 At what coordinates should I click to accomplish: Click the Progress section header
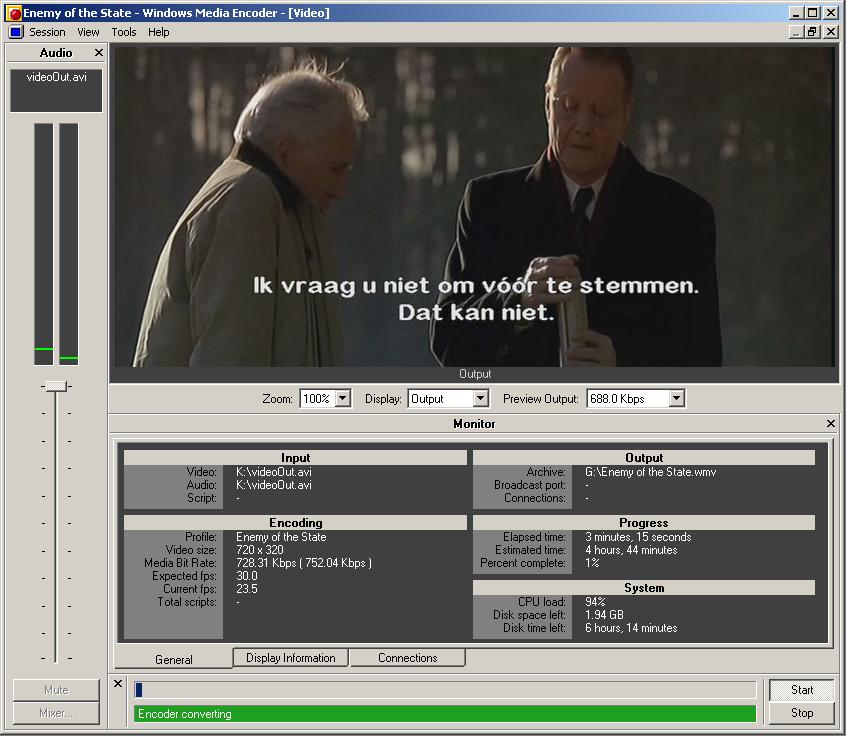[x=644, y=523]
